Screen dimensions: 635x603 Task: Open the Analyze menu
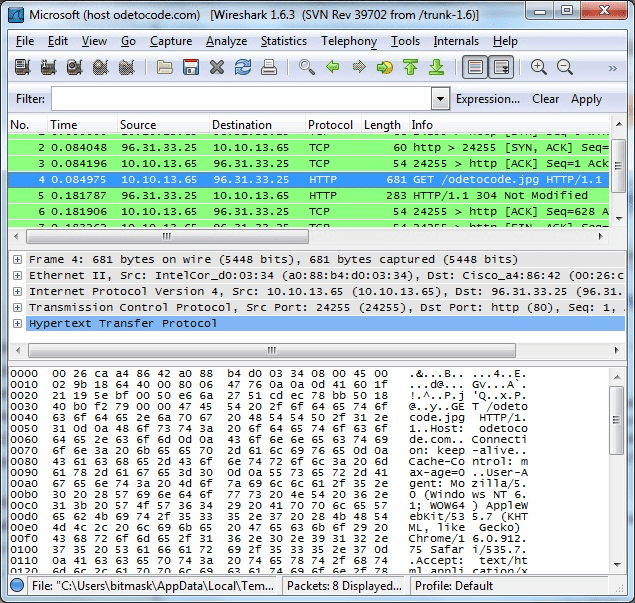coord(226,41)
